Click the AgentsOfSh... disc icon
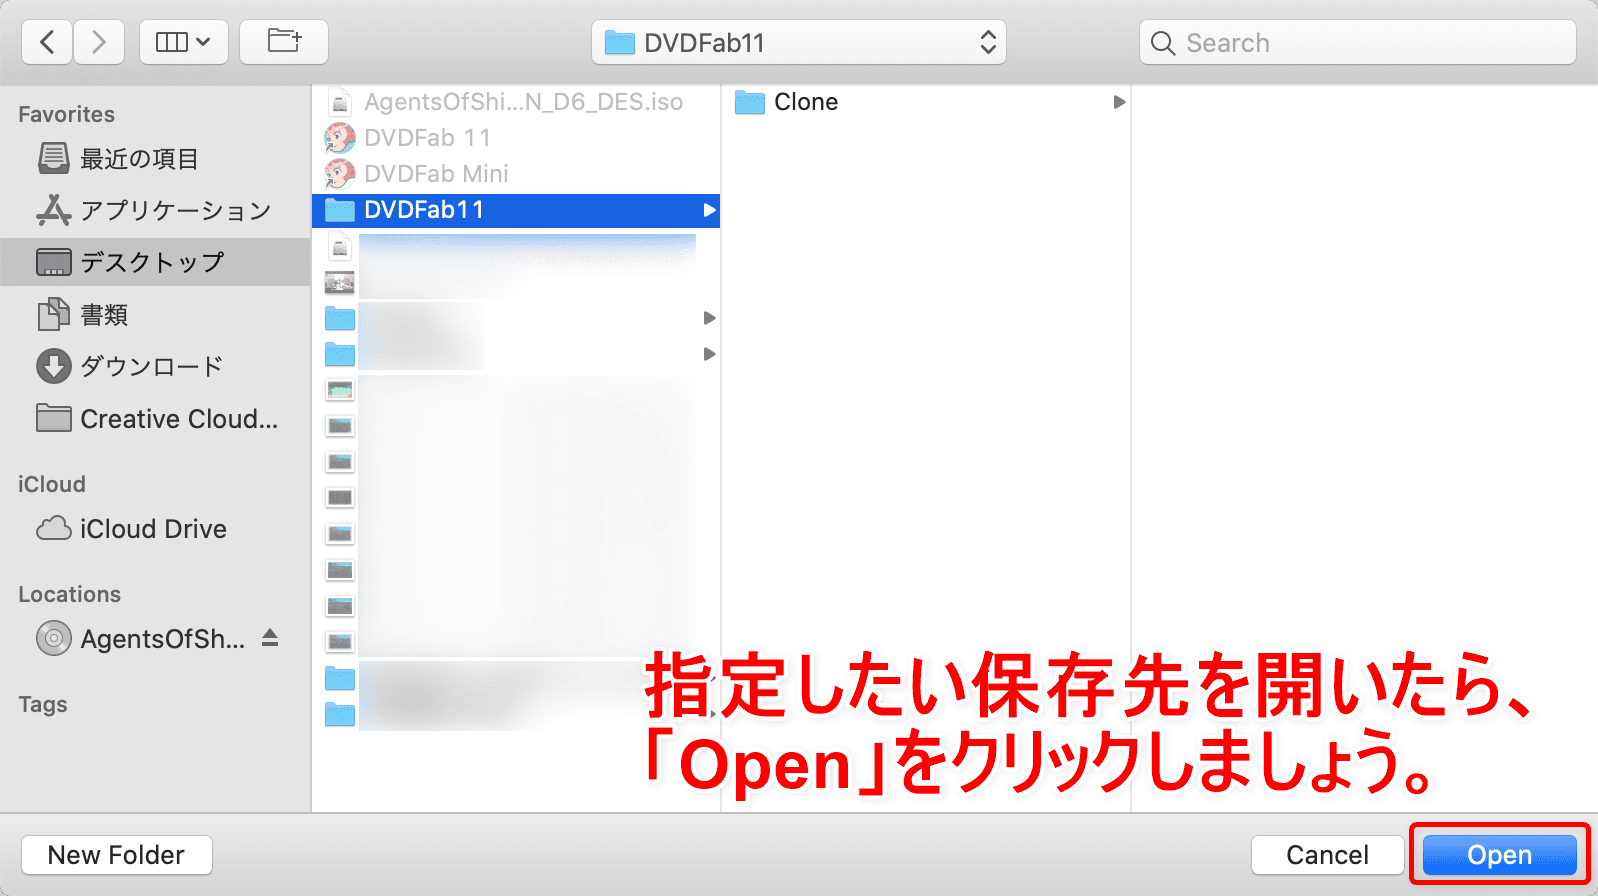Viewport: 1598px width, 896px height. pos(53,638)
